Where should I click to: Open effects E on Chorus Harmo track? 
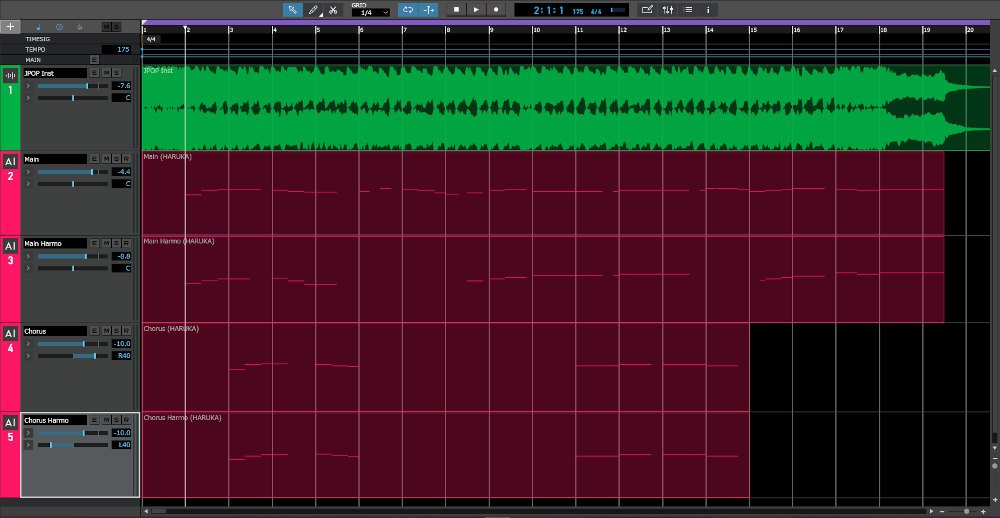[x=94, y=420]
